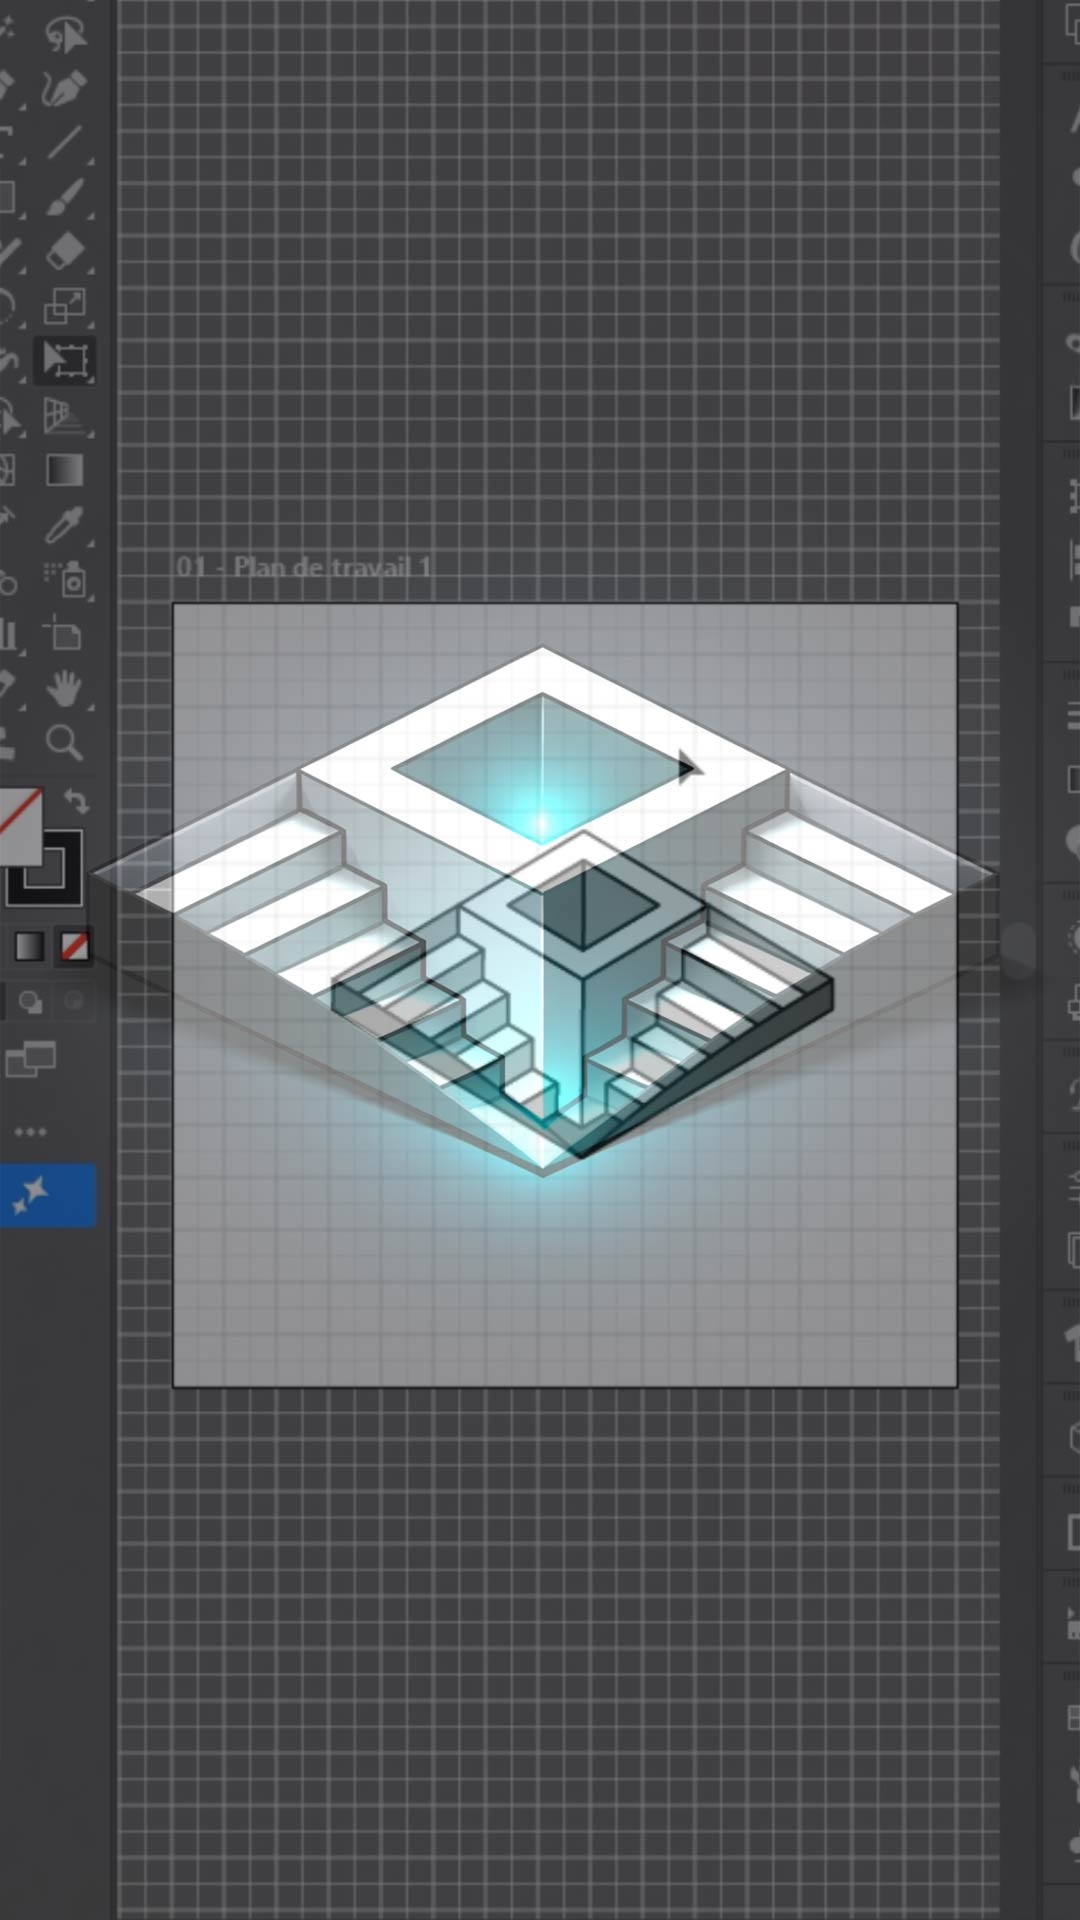Swap fill and stroke colors

76,801
